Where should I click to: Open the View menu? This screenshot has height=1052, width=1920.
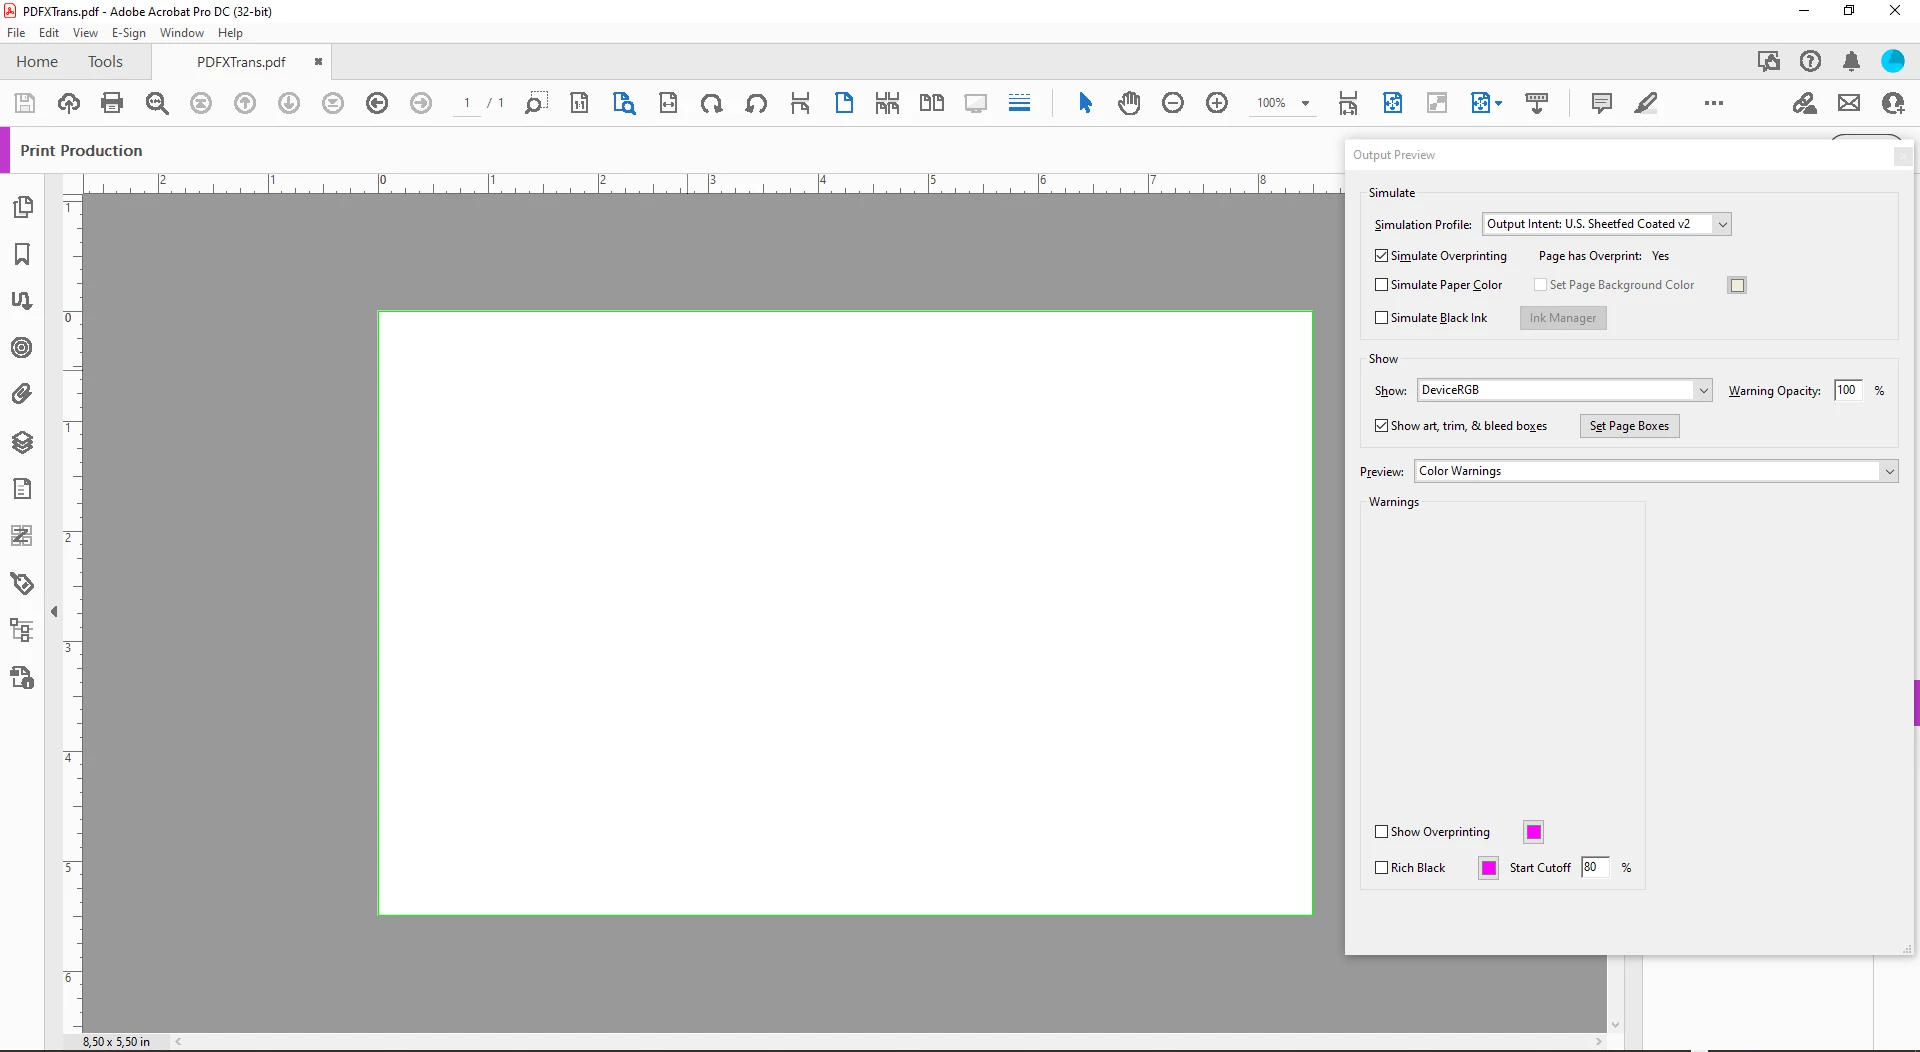coord(85,33)
